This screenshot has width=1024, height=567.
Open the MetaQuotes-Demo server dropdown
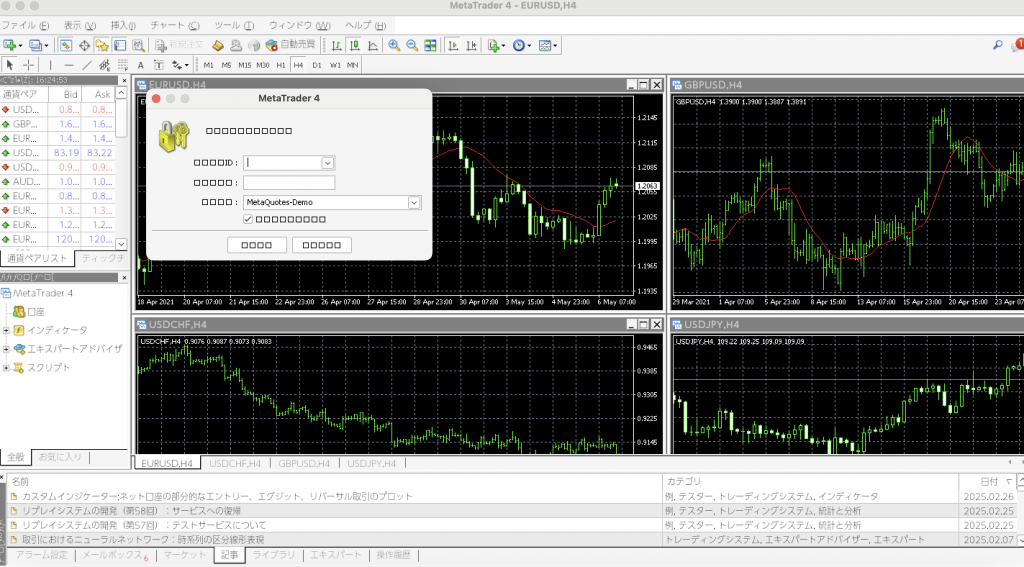[413, 202]
